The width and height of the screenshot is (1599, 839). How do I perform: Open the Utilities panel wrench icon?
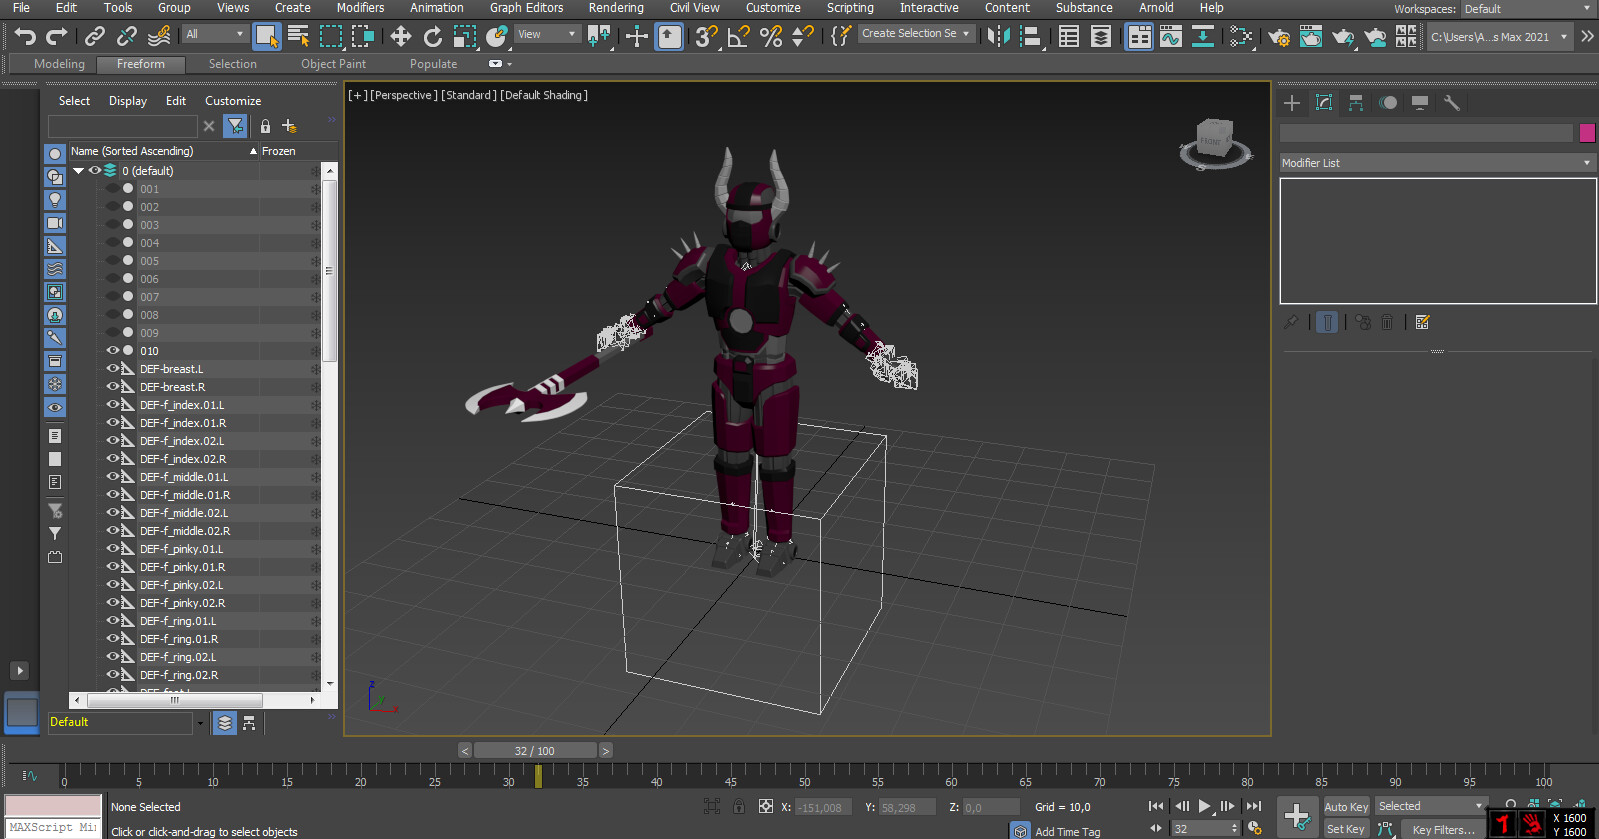(x=1452, y=103)
